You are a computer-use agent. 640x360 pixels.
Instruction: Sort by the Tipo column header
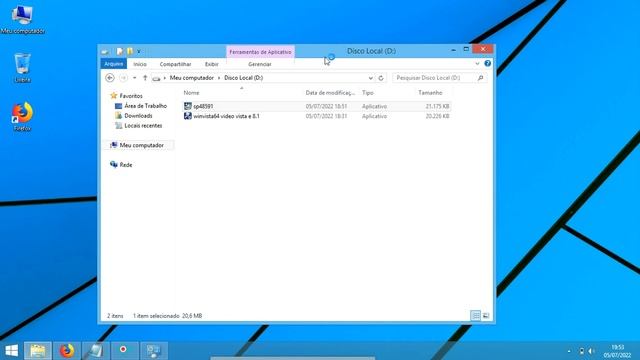(x=367, y=93)
